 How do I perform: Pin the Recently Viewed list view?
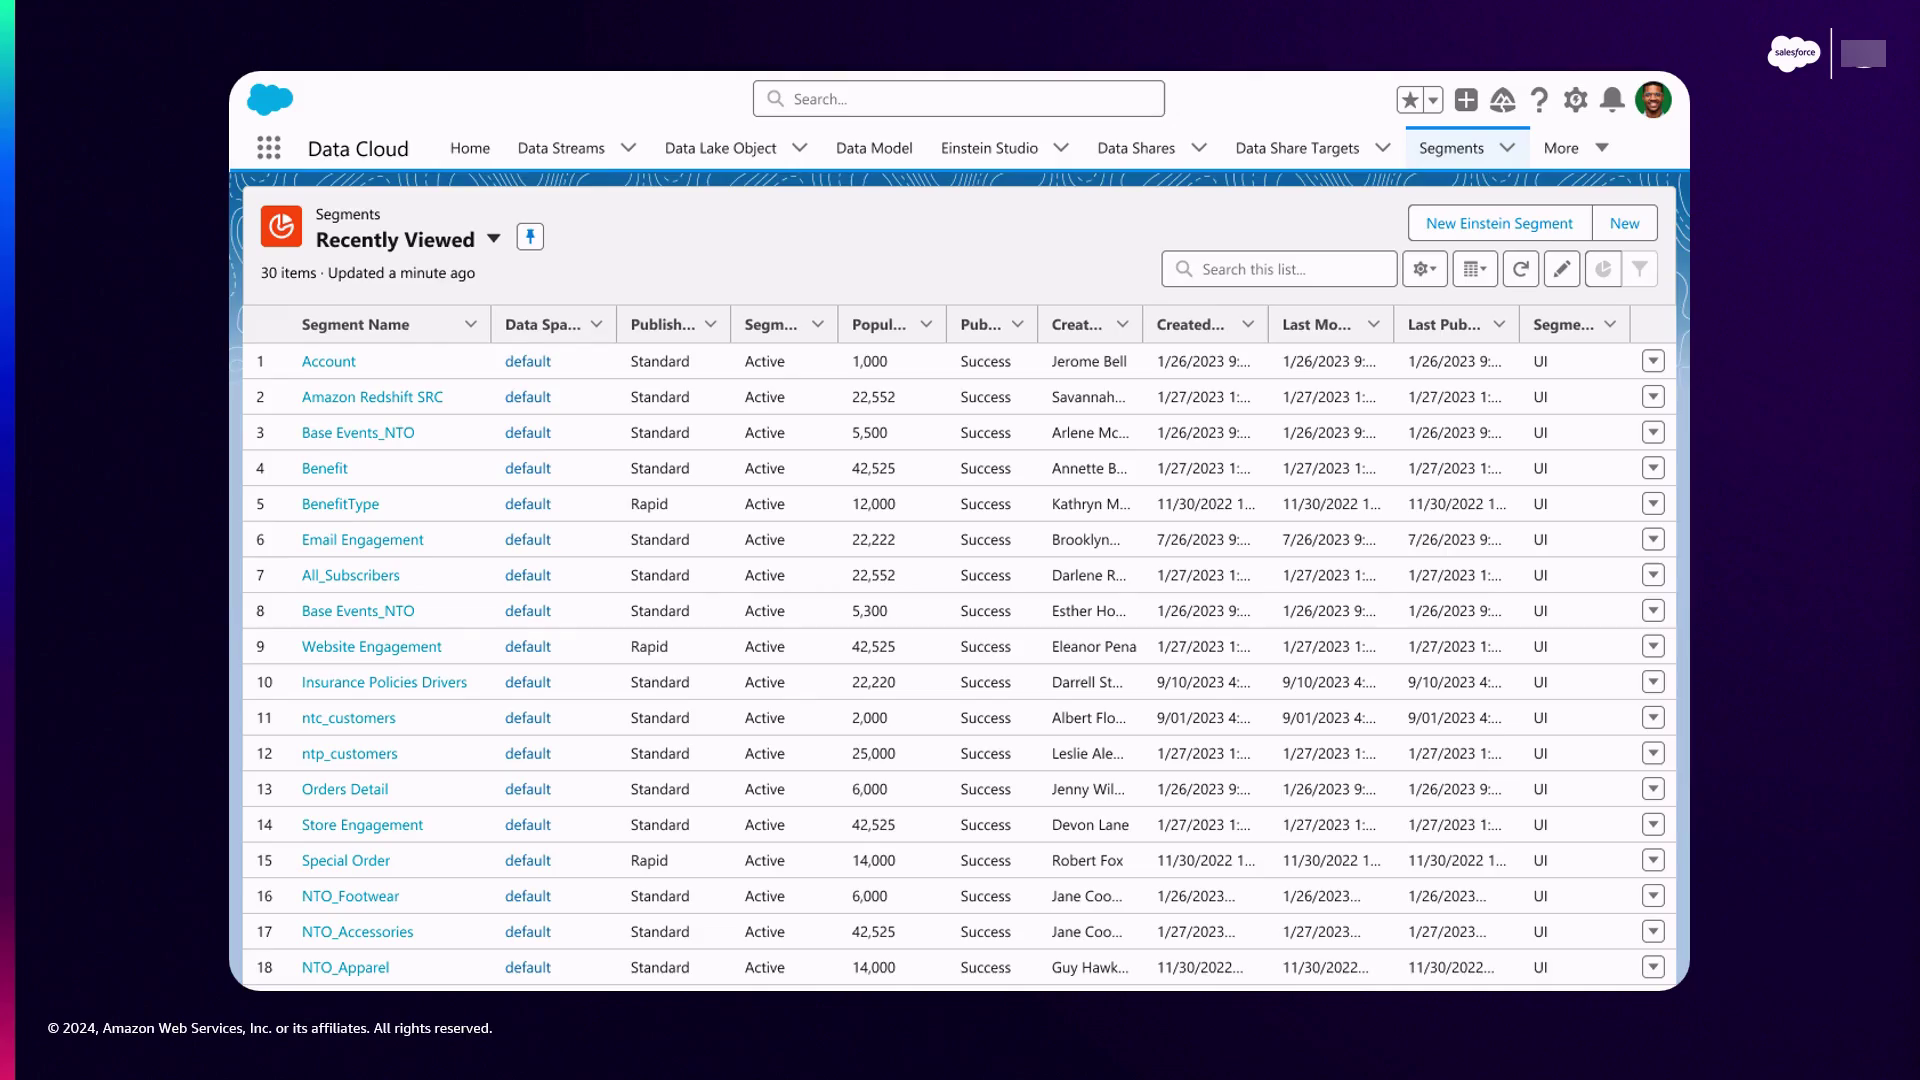[x=530, y=237]
